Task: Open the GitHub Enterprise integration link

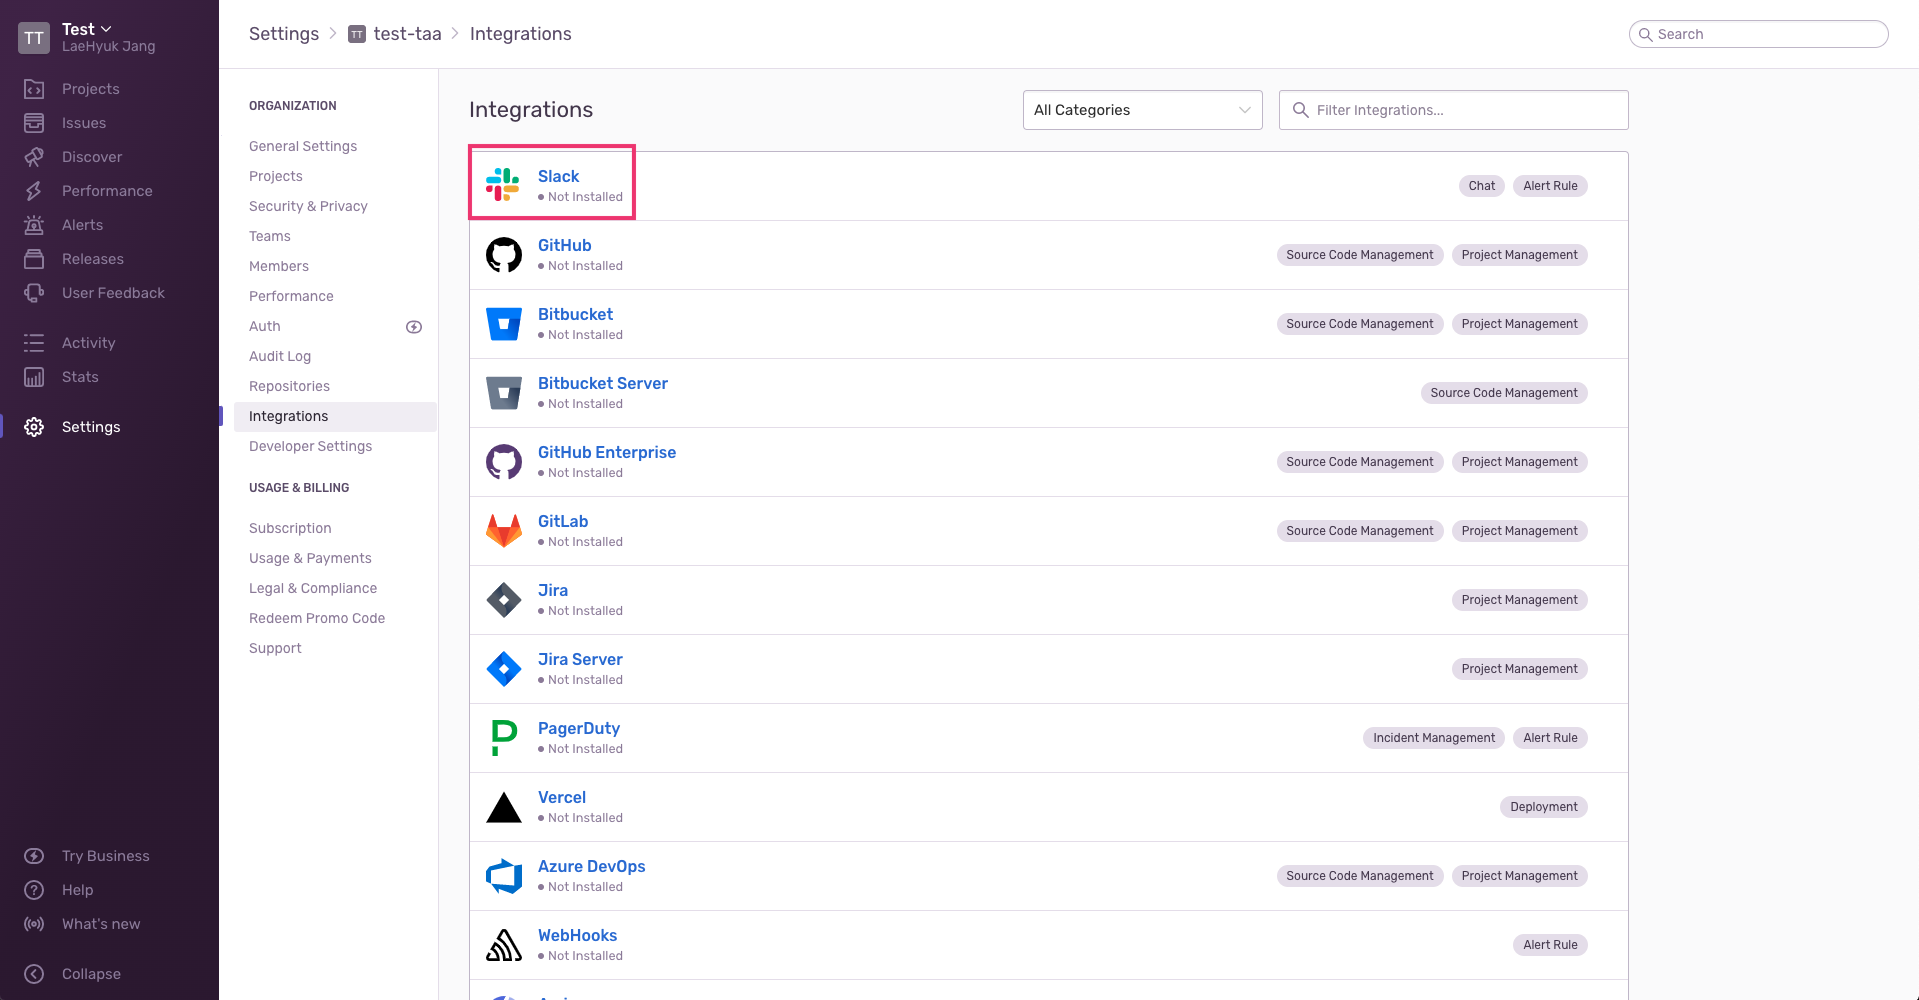Action: pos(607,452)
